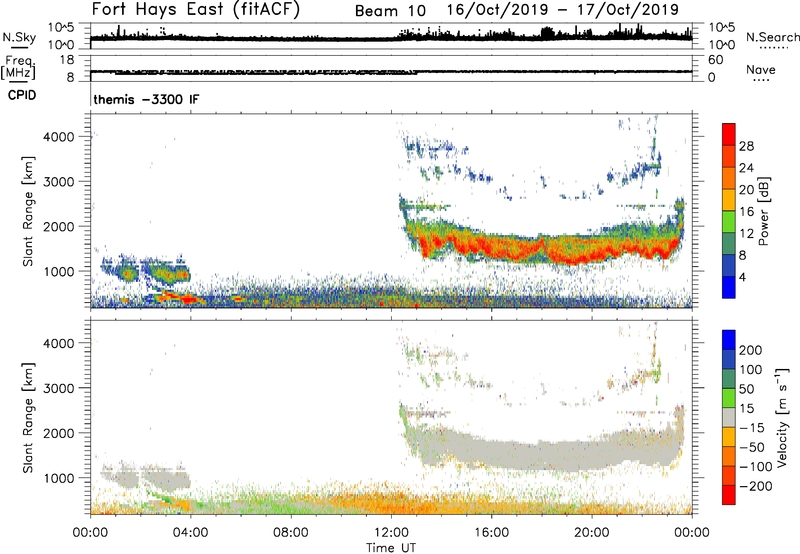Click the date range "16/Oct/2019 – 17/Oct/2019"
800x554 pixels.
pyautogui.click(x=563, y=10)
